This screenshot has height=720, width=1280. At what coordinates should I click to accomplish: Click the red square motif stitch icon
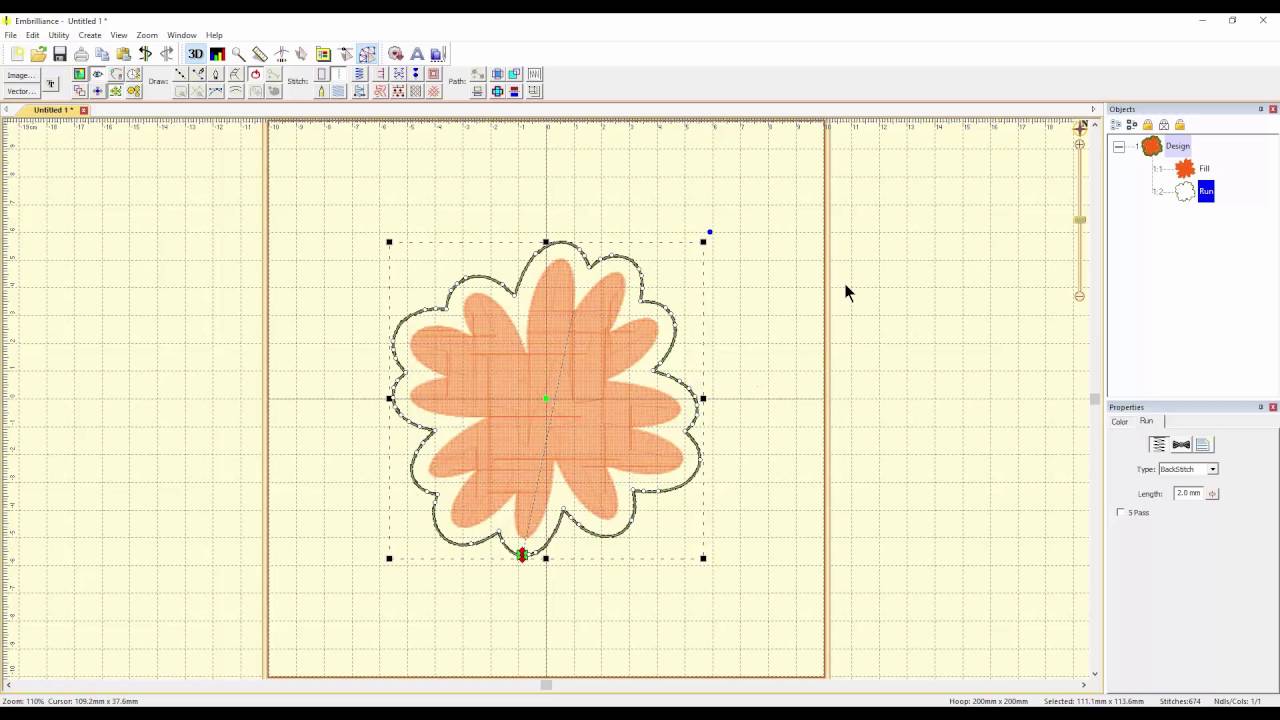(434, 74)
